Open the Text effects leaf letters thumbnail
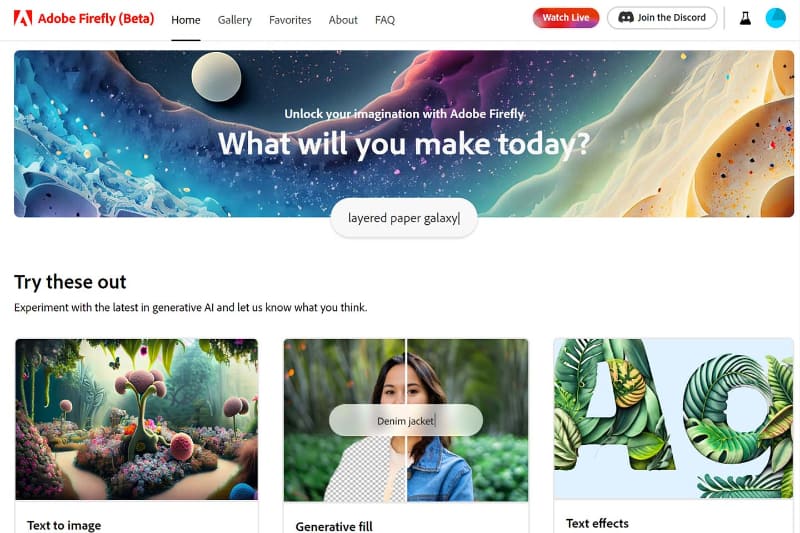 click(x=673, y=419)
